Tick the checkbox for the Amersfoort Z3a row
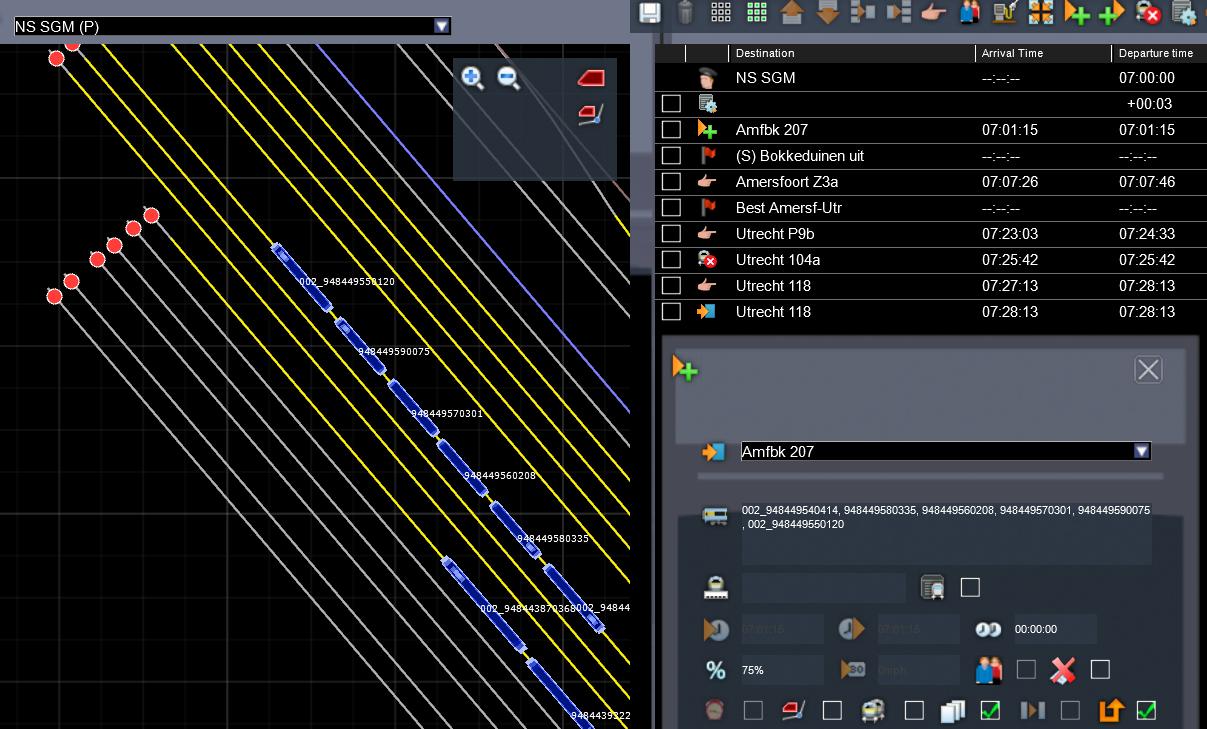The width and height of the screenshot is (1207, 729). pyautogui.click(x=671, y=181)
